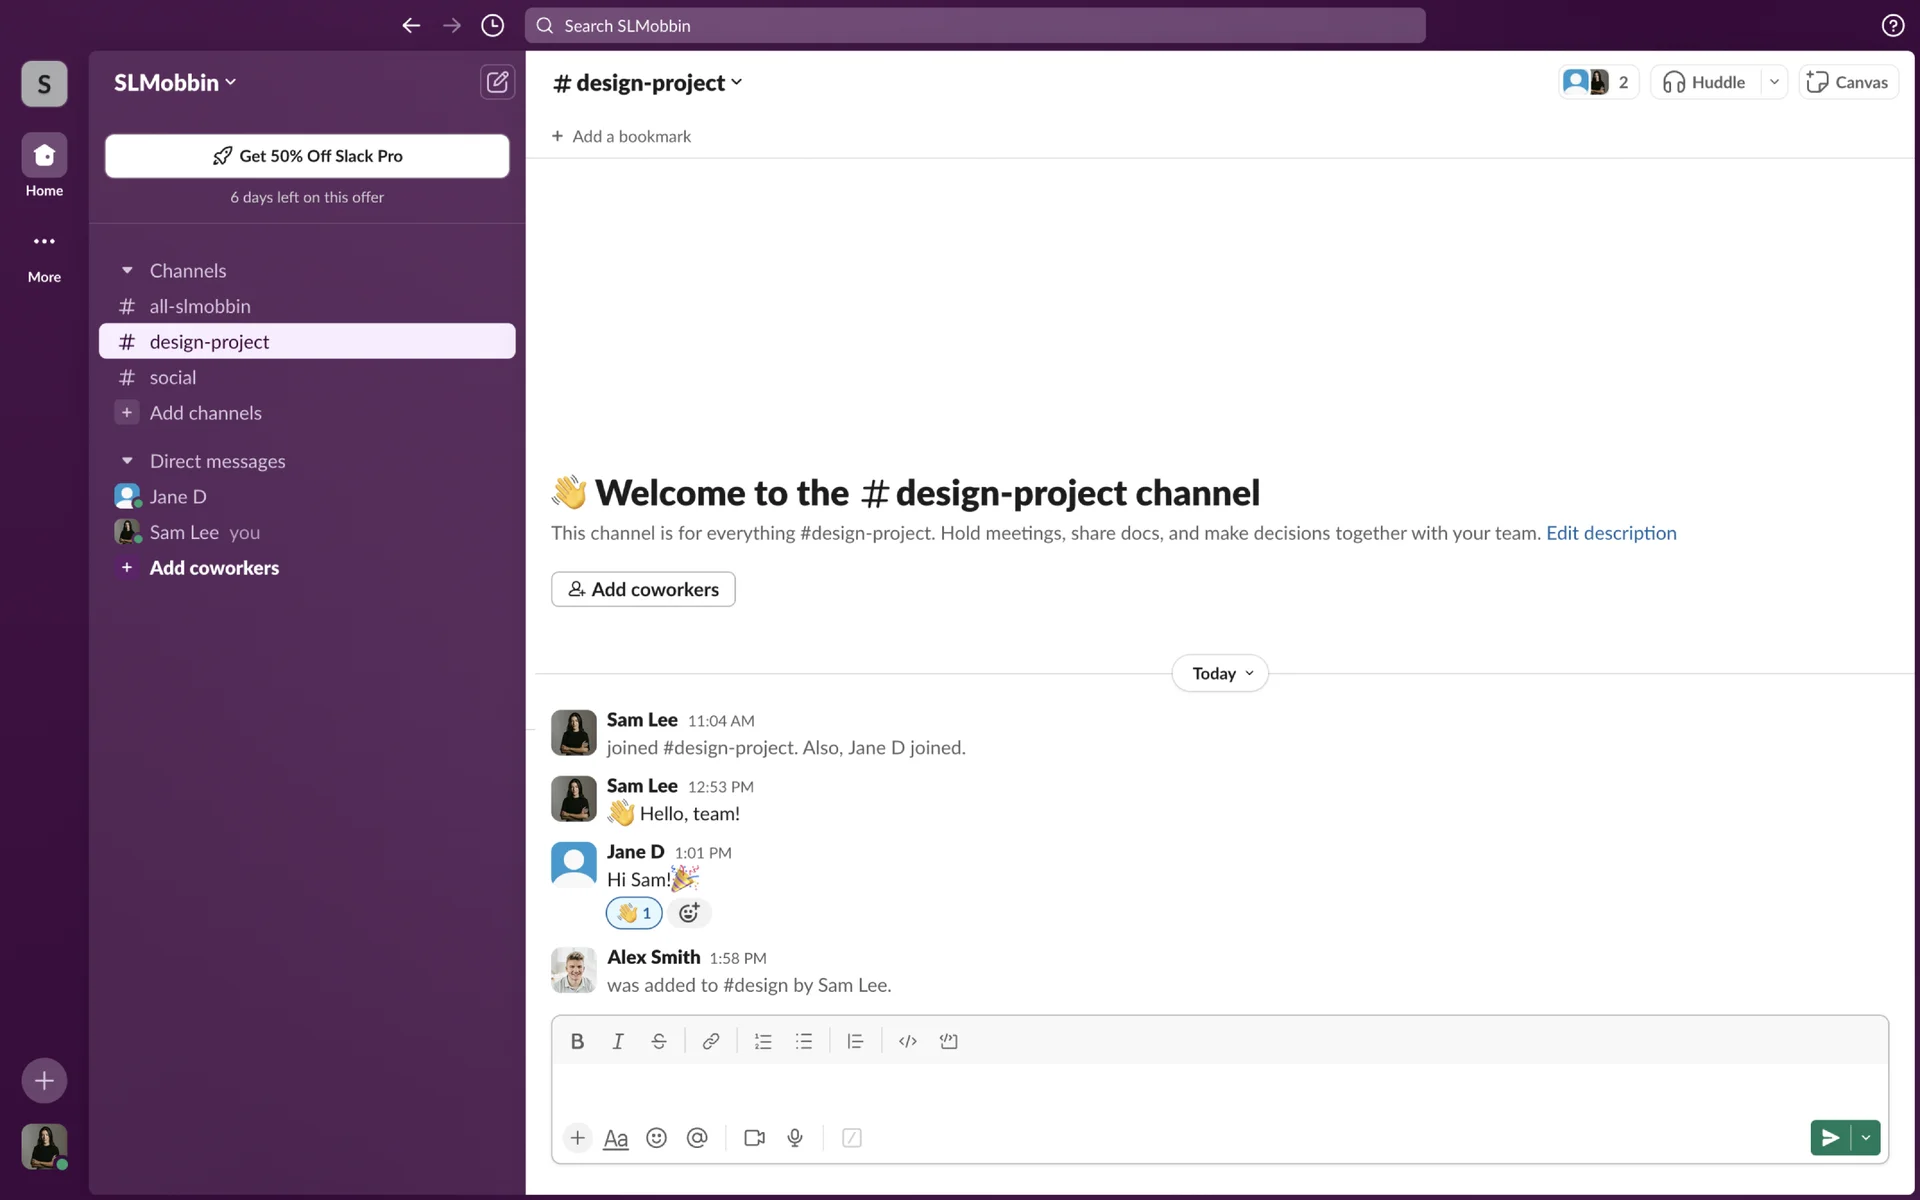Toggle strikethrough formatting
The image size is (1920, 1200).
(x=658, y=1041)
